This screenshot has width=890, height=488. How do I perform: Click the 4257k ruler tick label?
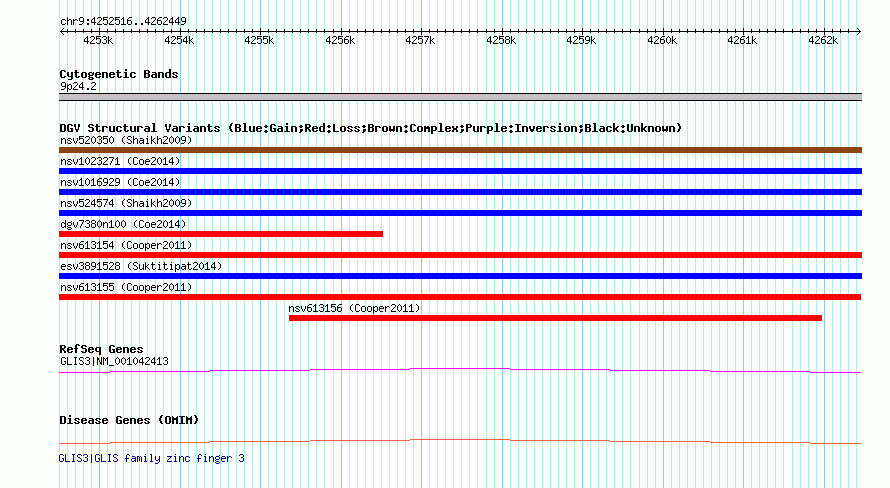pyautogui.click(x=420, y=40)
